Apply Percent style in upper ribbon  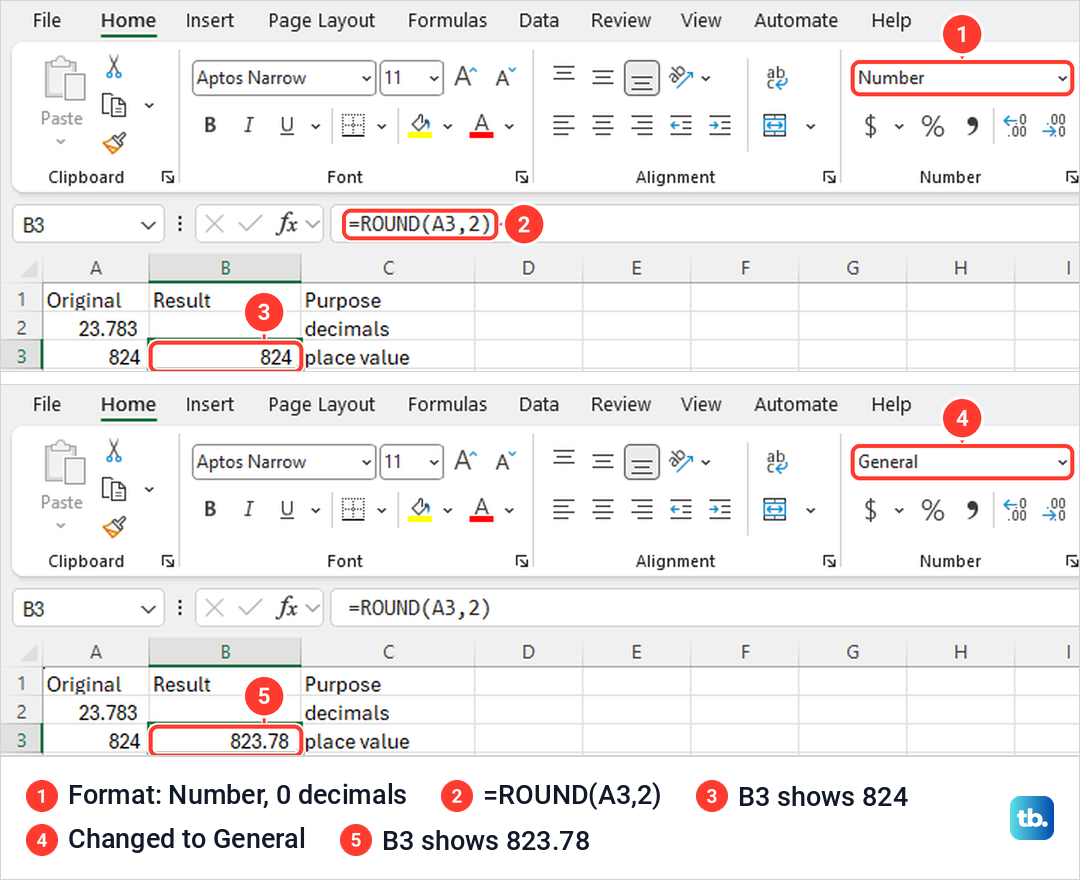coord(933,126)
